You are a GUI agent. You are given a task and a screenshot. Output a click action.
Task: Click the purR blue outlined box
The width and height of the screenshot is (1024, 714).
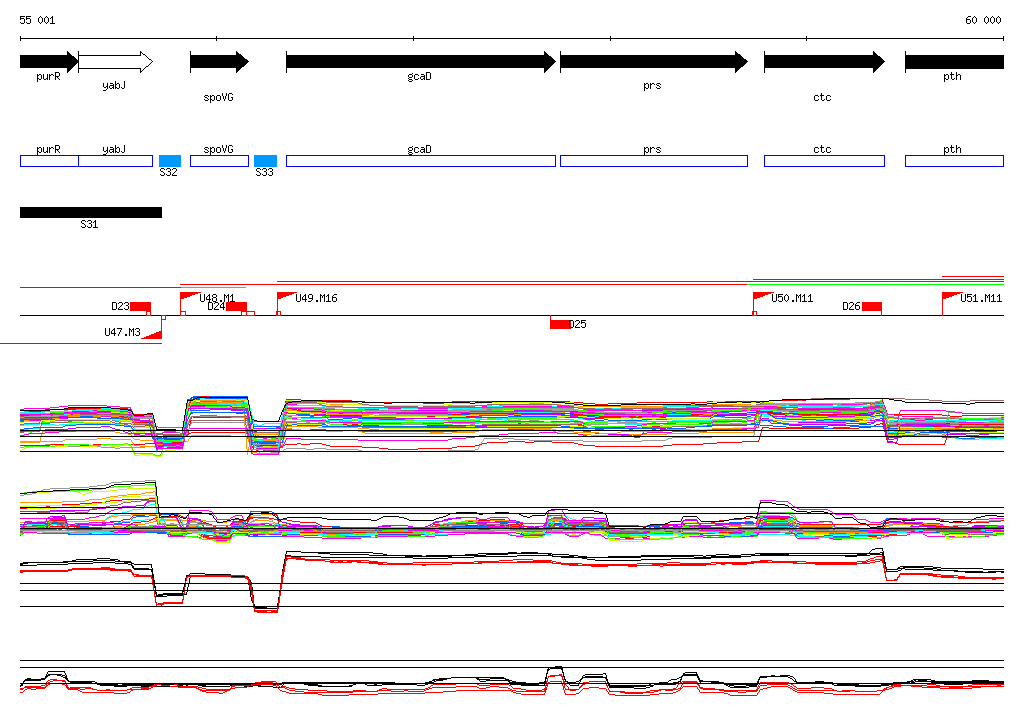(x=49, y=161)
